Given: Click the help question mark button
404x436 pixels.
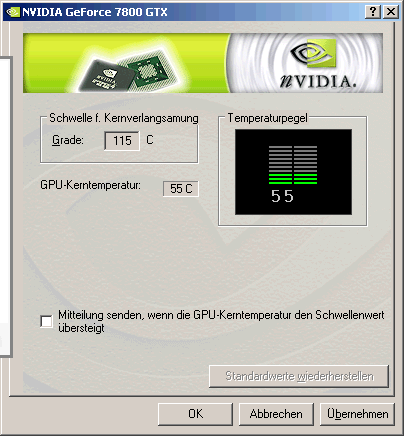Looking at the screenshot, I should (x=373, y=12).
